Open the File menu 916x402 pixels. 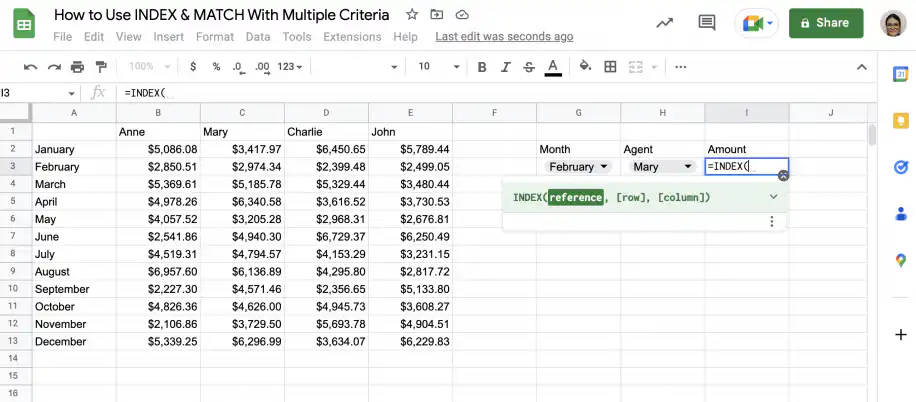click(x=62, y=37)
